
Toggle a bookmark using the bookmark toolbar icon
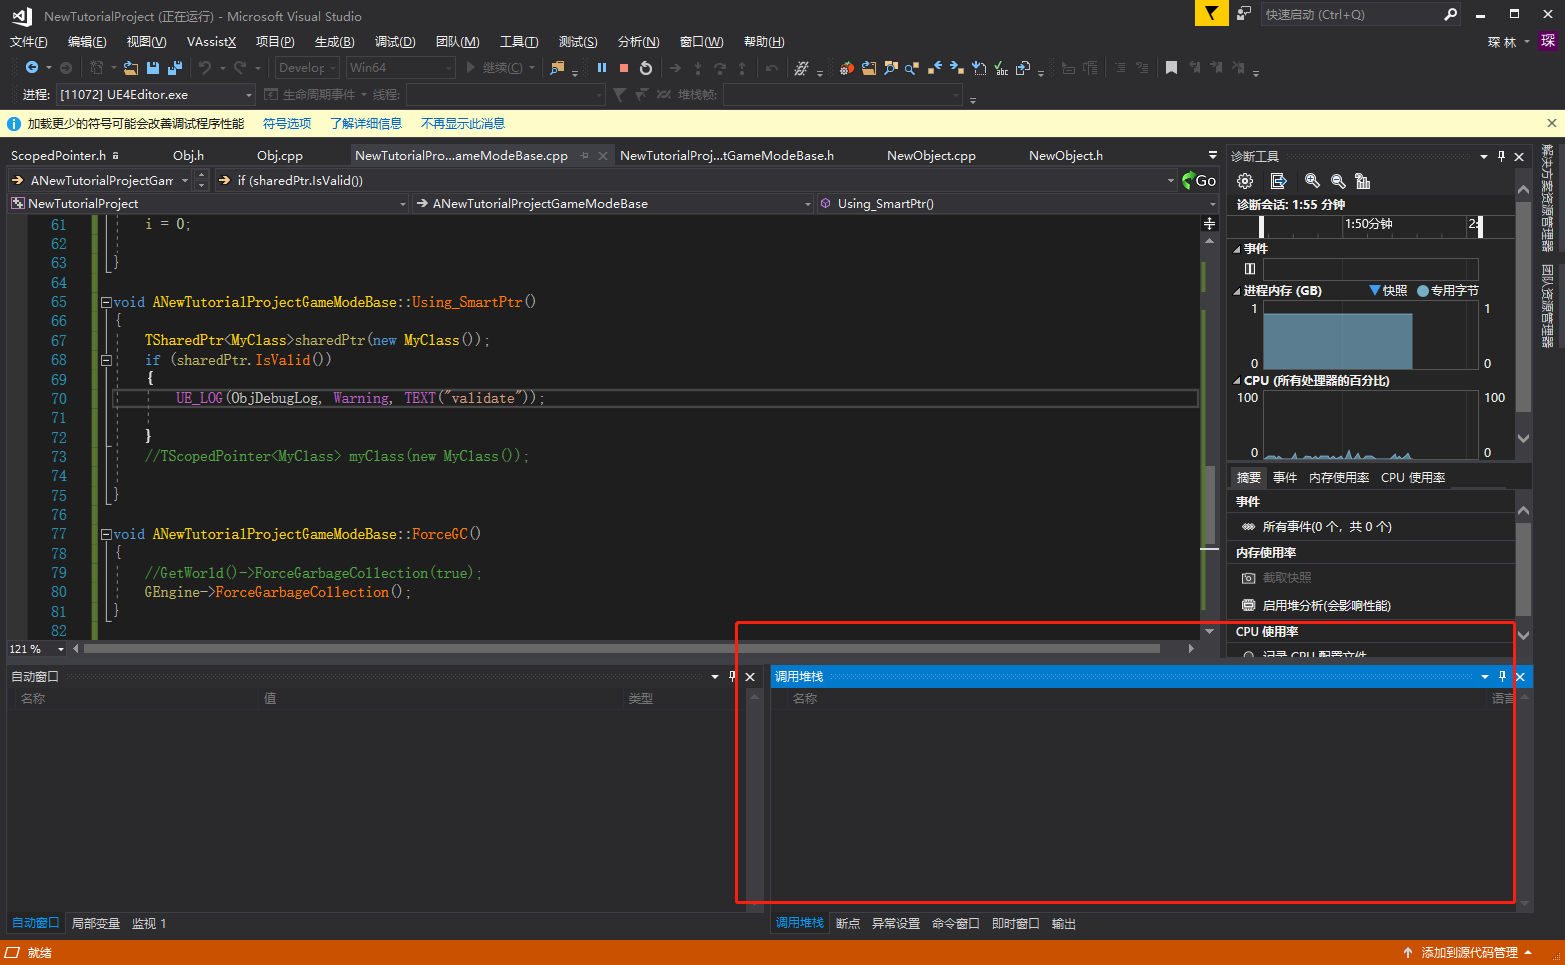click(x=1171, y=68)
